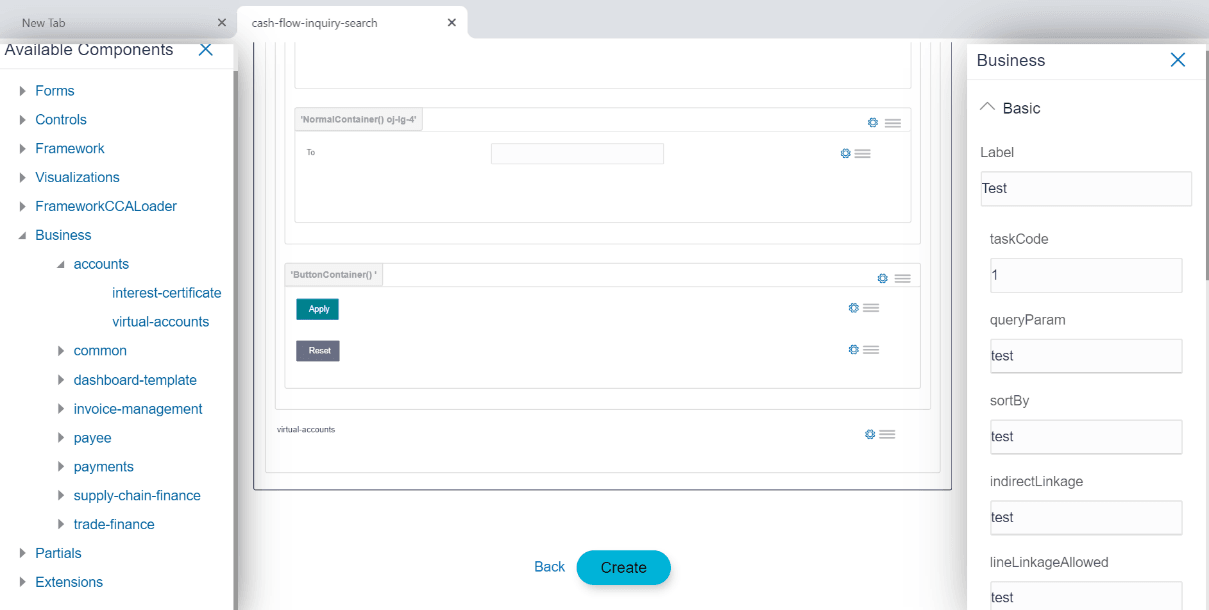Expand the trade-finance node

pos(61,525)
